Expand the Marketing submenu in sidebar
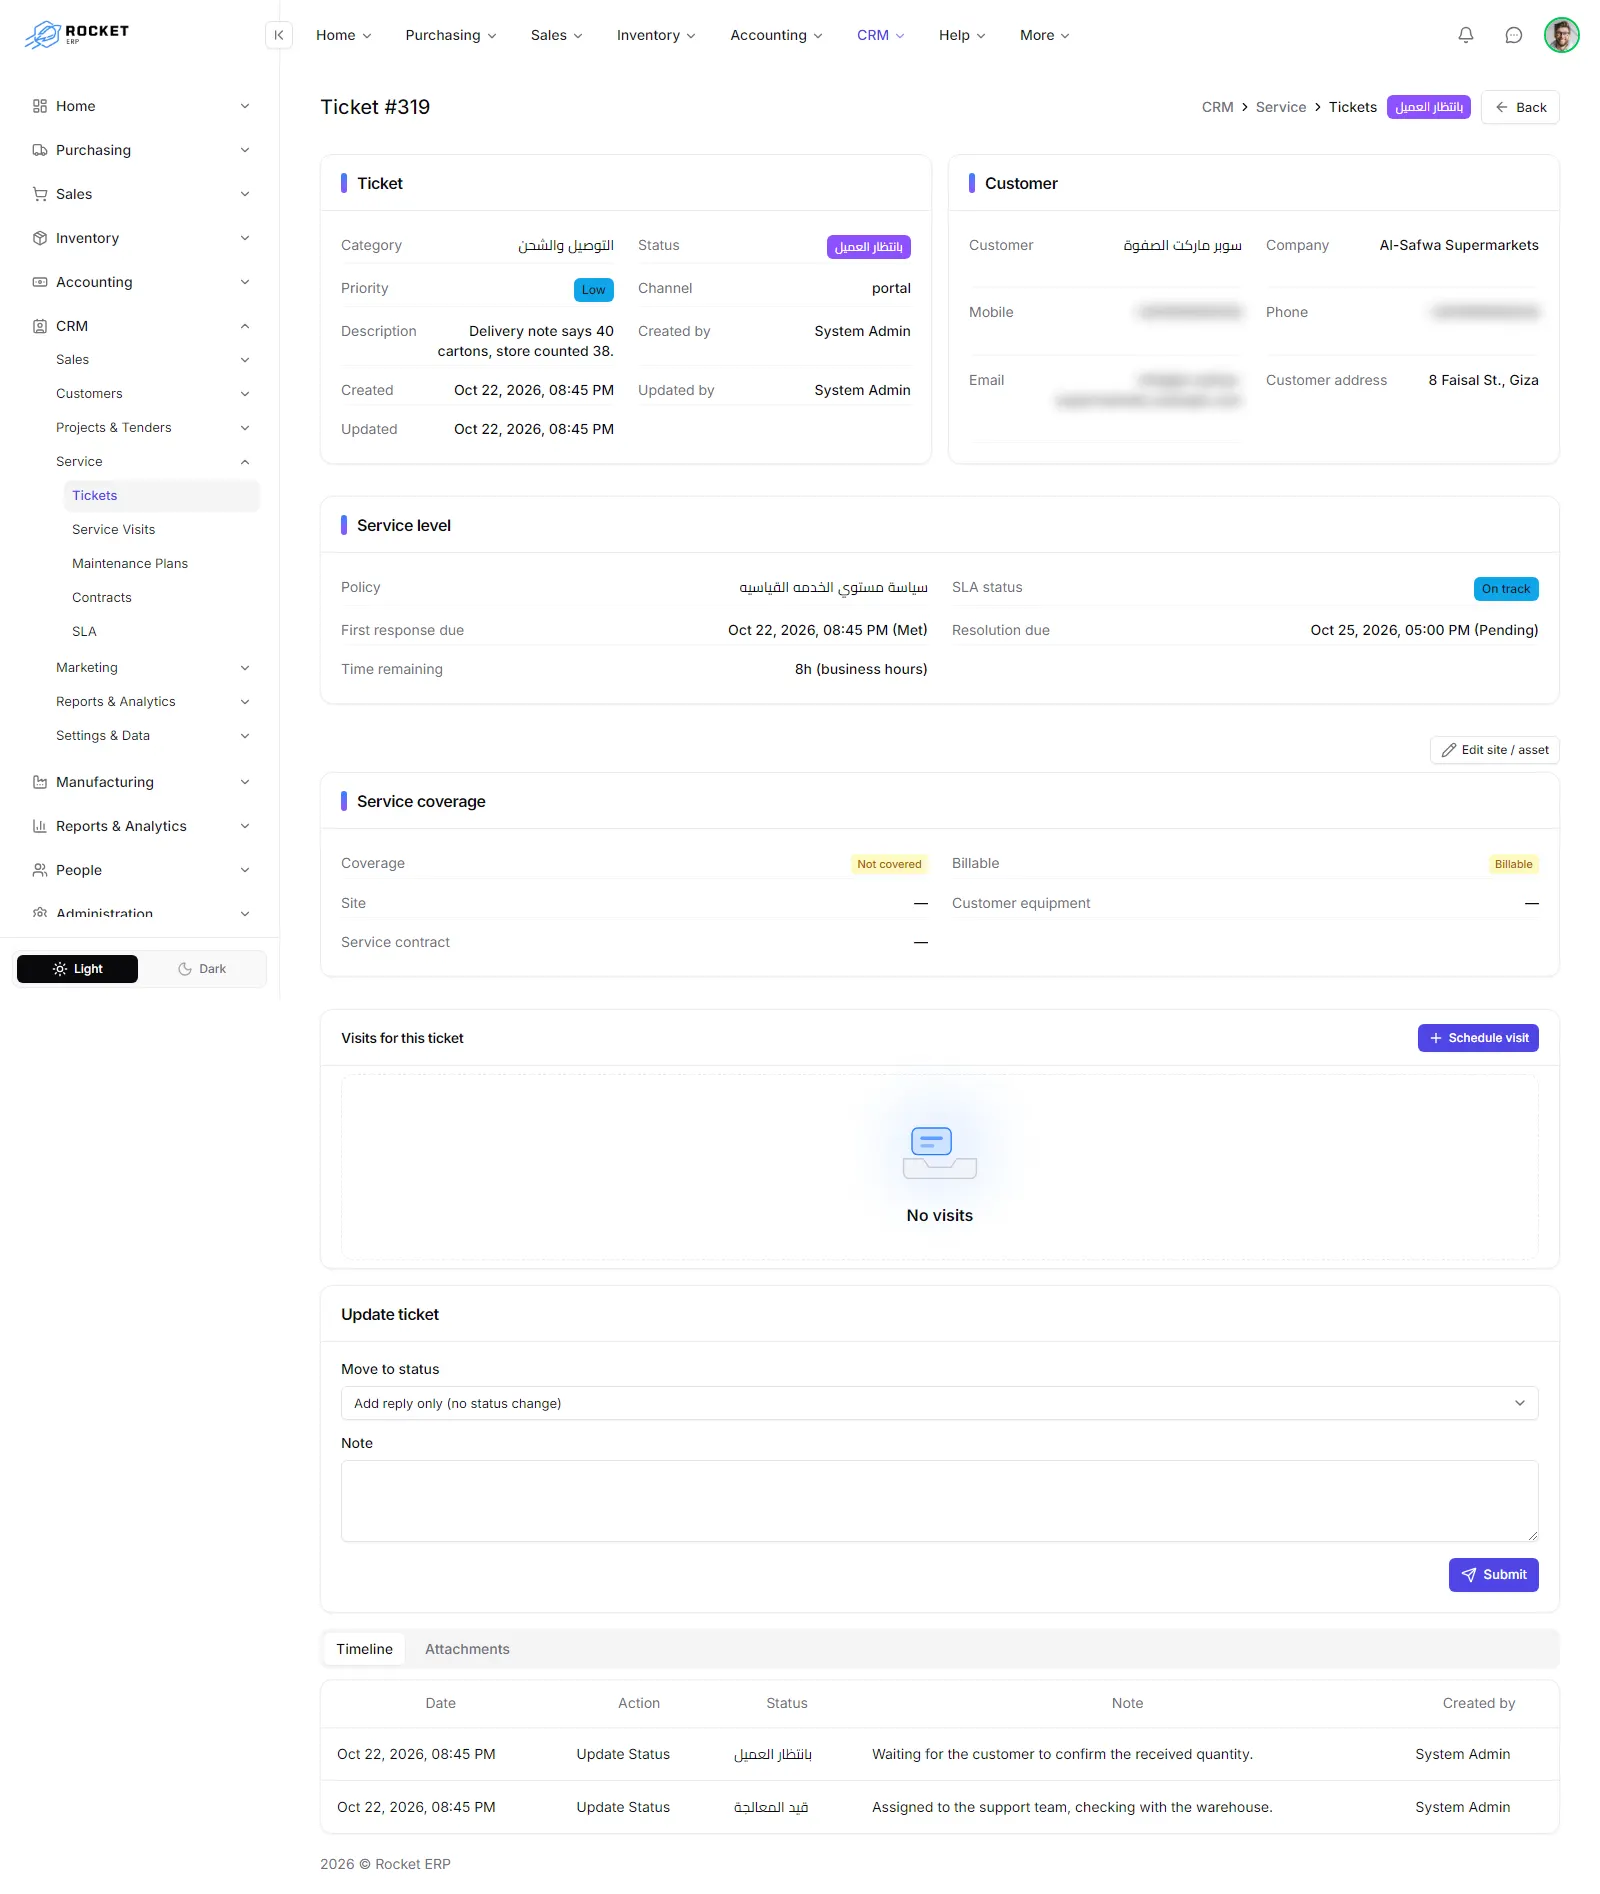Image resolution: width=1600 pixels, height=1894 pixels. point(152,668)
